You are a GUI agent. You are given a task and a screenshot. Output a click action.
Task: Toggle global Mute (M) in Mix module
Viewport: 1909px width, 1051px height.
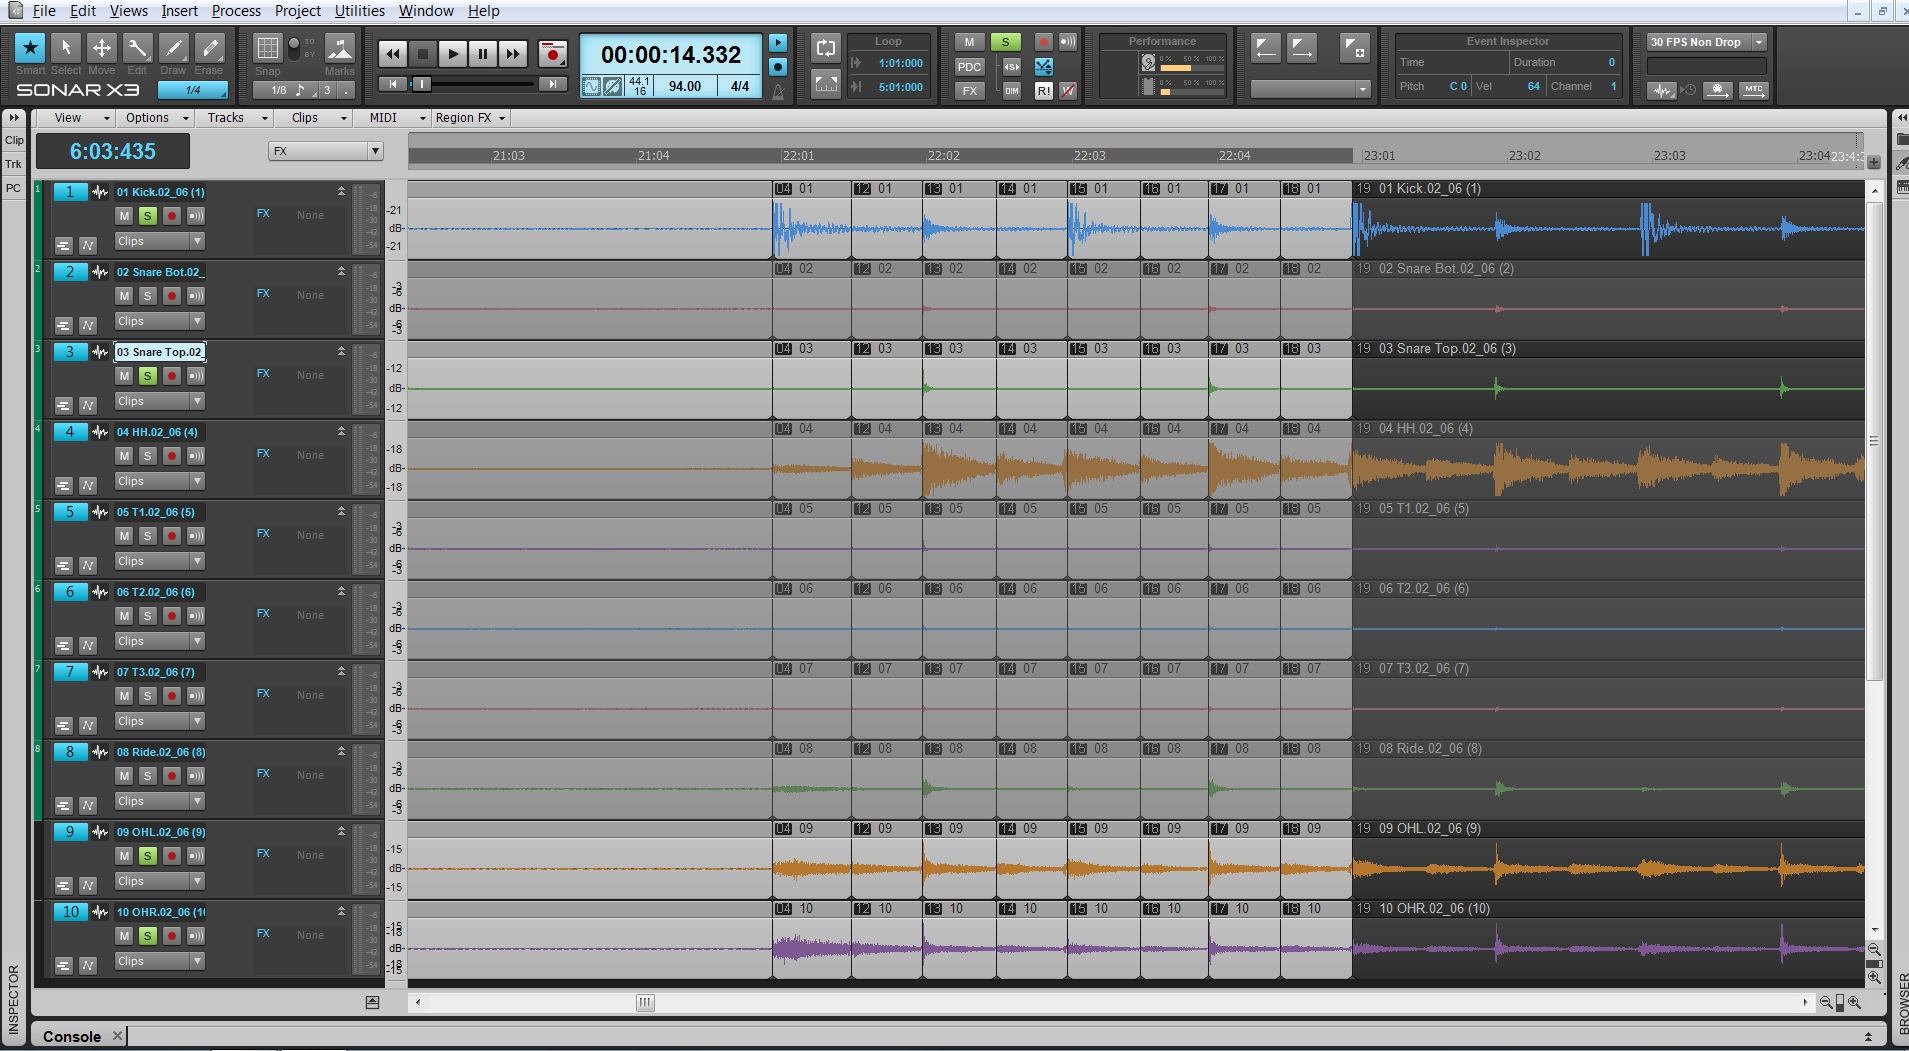pyautogui.click(x=969, y=42)
